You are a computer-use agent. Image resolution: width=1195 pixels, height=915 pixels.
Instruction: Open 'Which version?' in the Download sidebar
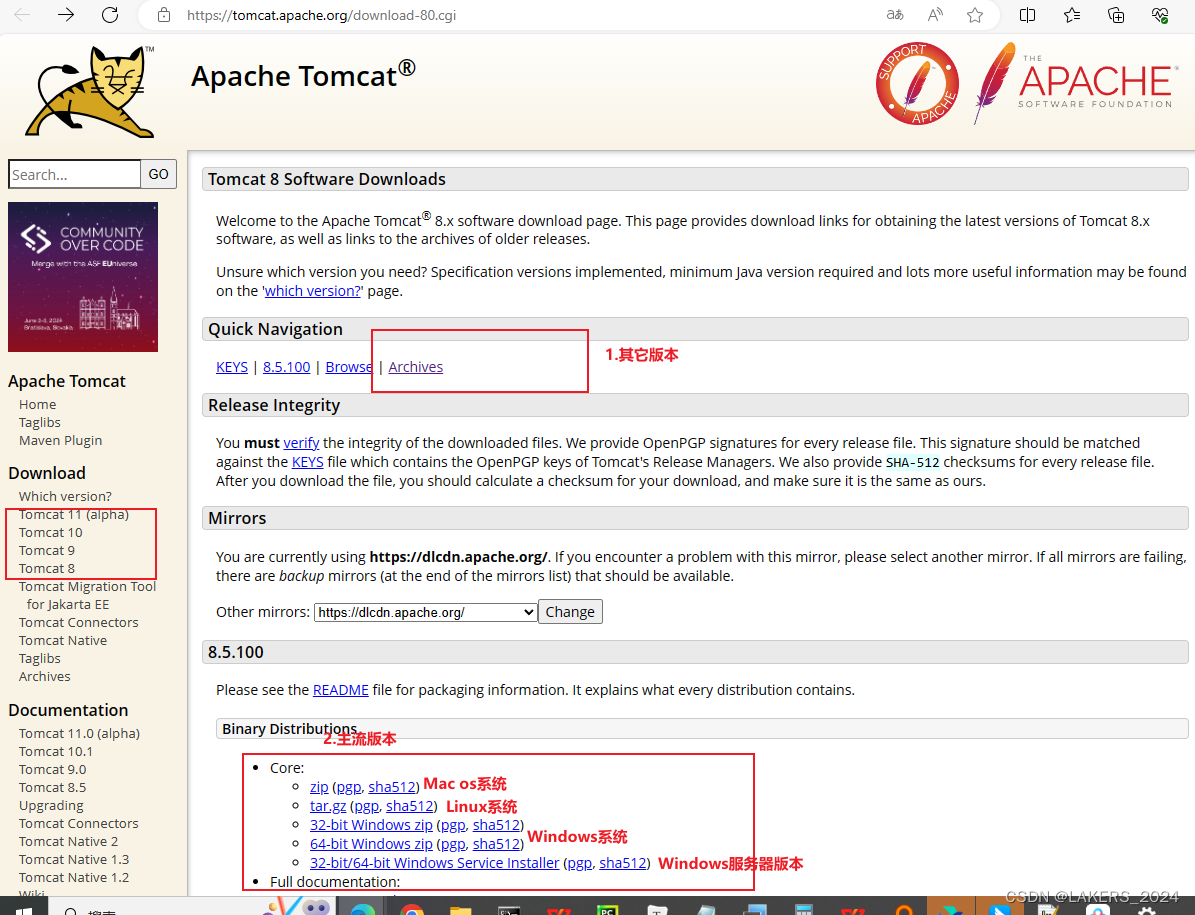click(x=65, y=497)
